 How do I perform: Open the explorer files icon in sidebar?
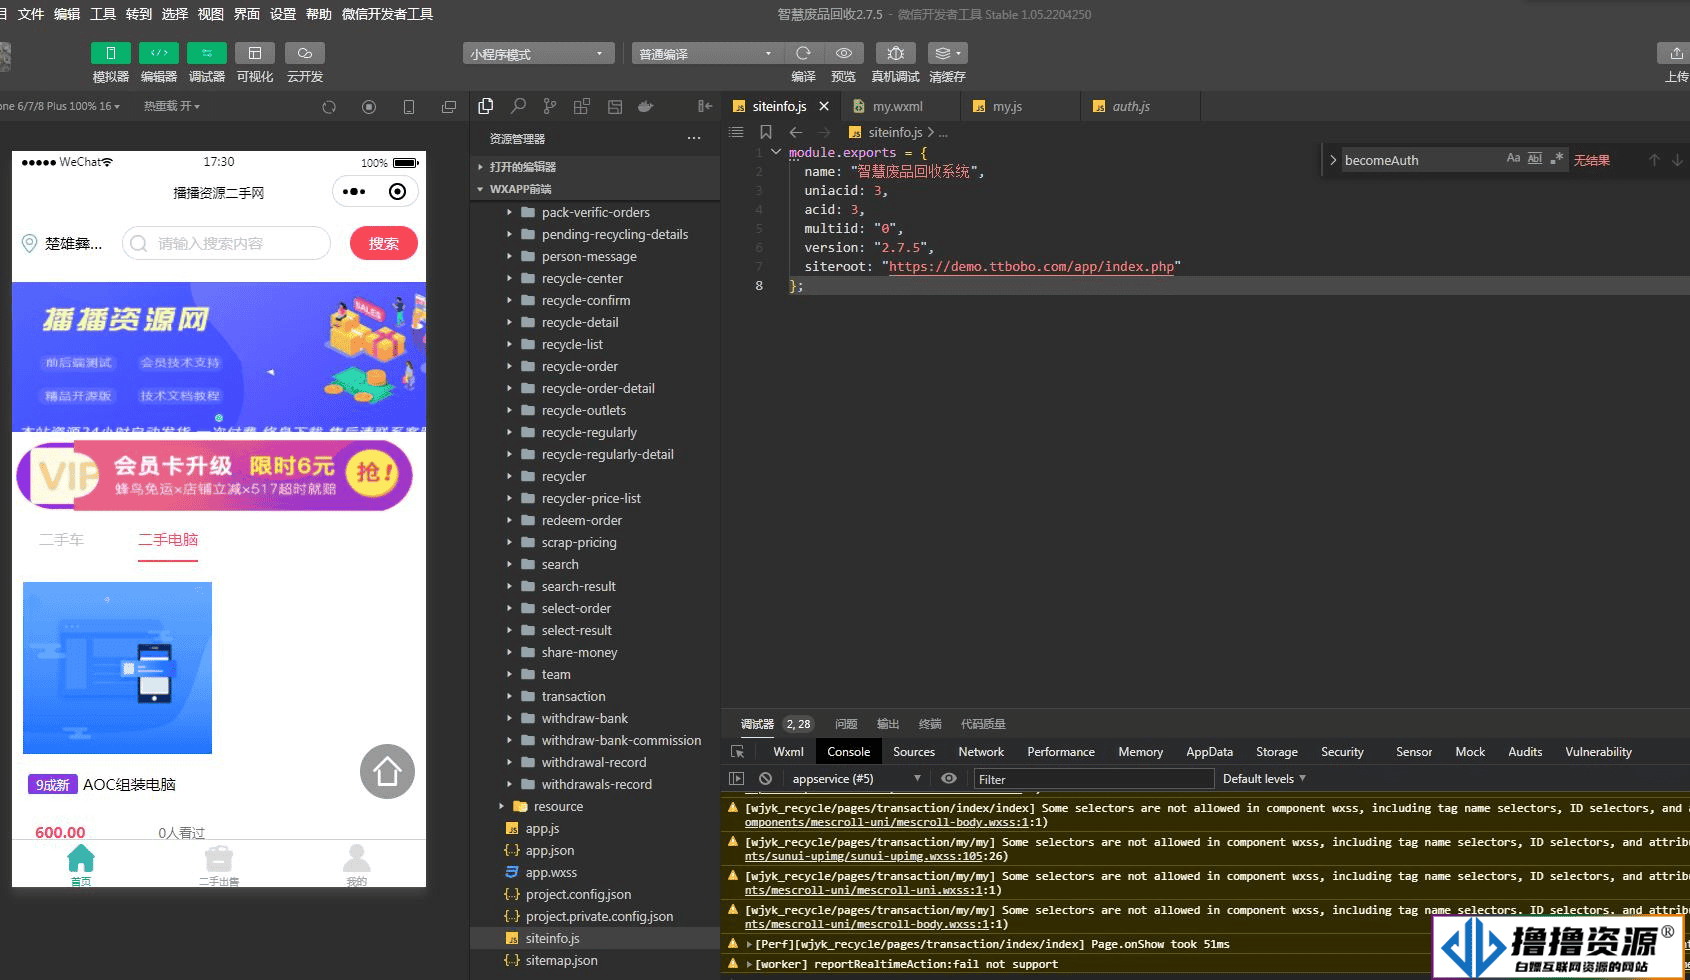486,106
